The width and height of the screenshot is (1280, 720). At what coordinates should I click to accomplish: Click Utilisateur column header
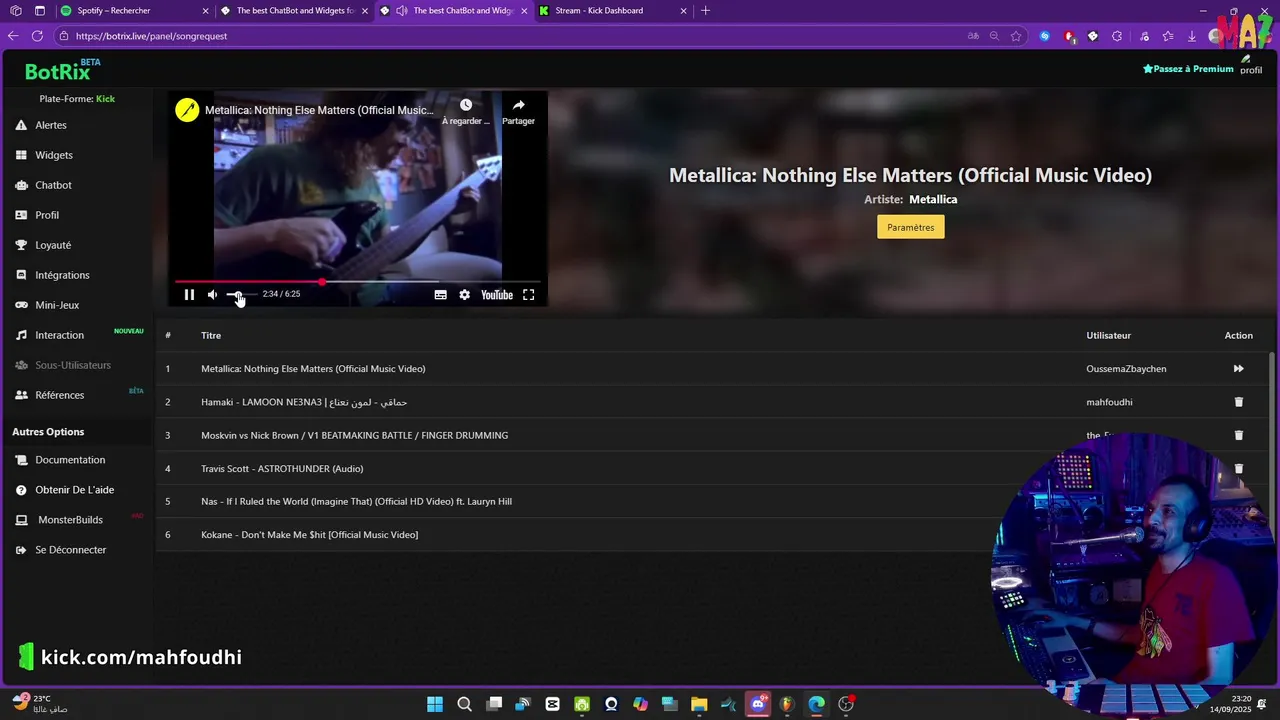coord(1108,336)
